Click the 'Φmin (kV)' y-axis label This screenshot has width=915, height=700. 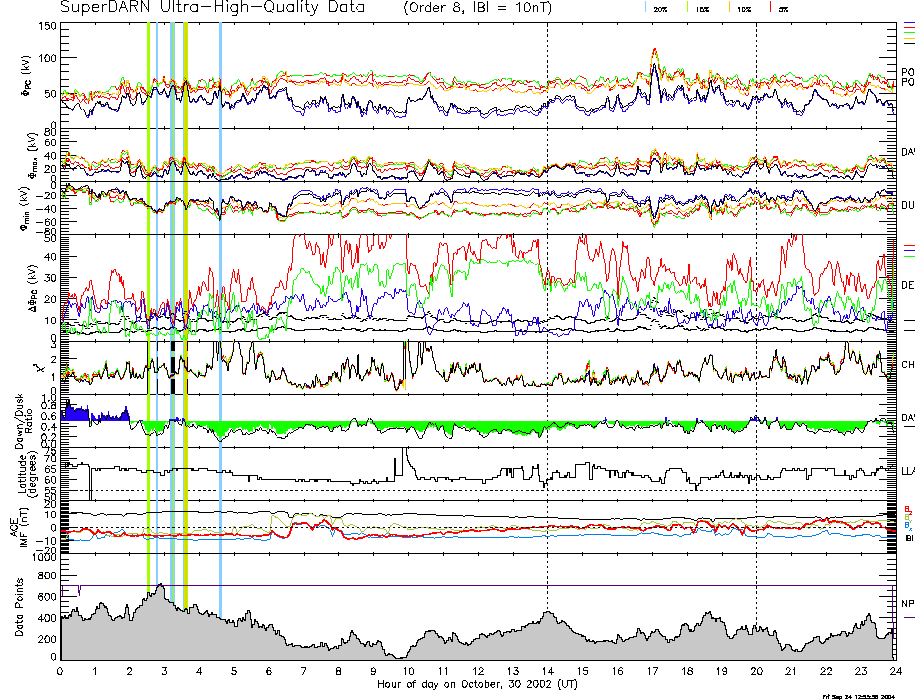(26, 208)
